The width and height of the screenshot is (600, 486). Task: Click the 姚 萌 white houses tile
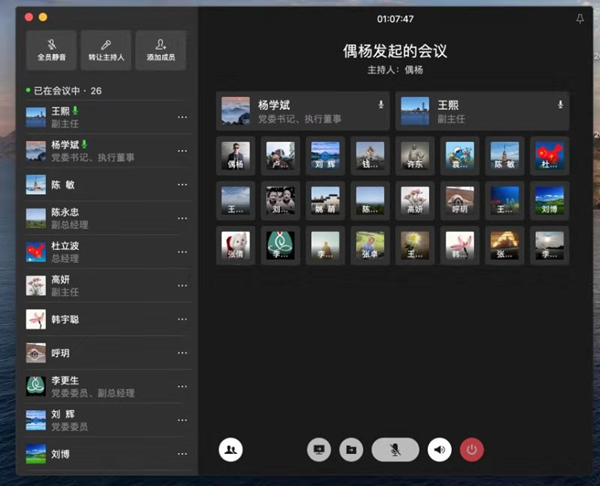(325, 201)
